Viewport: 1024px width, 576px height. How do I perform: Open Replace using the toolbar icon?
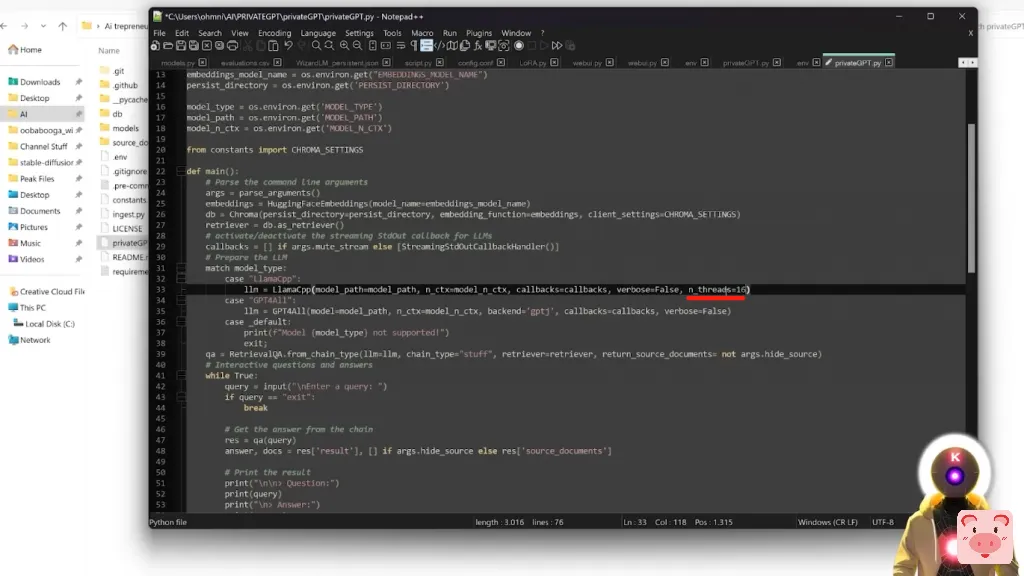tap(329, 46)
